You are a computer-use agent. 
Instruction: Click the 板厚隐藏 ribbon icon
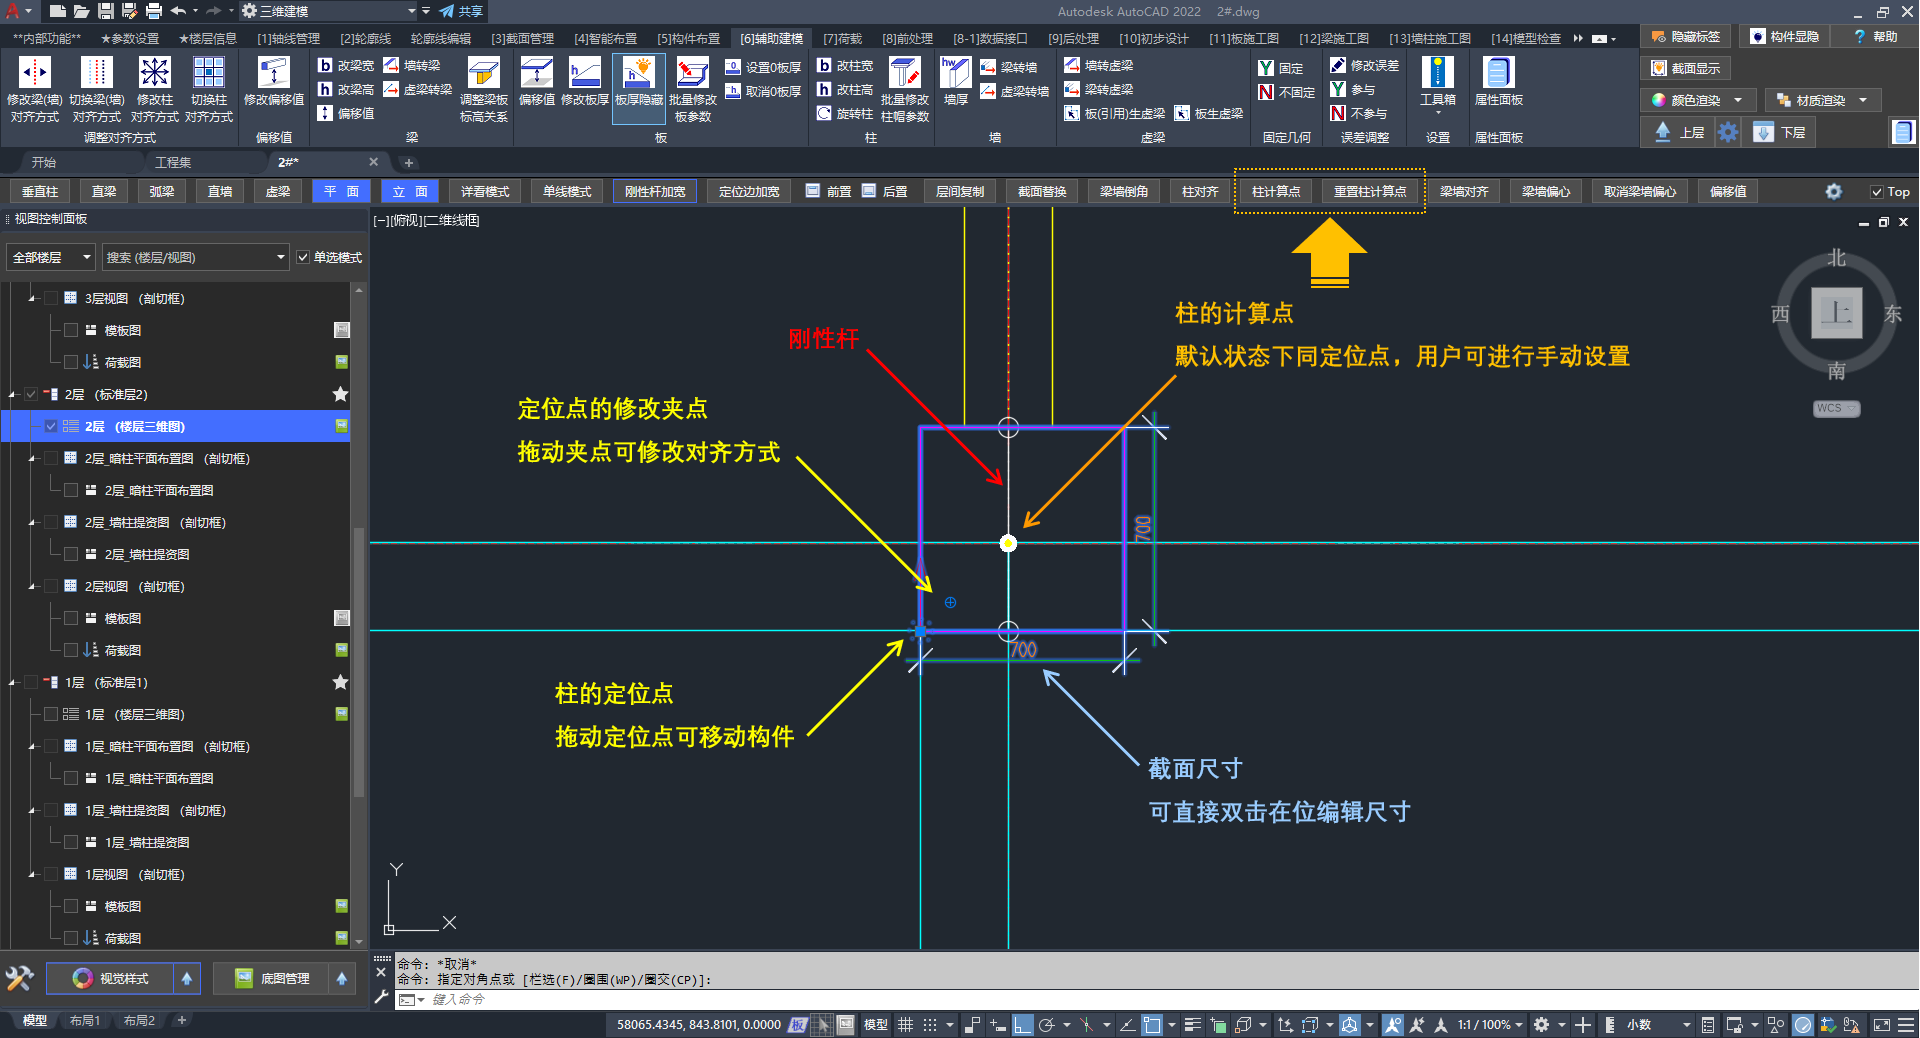coord(638,74)
